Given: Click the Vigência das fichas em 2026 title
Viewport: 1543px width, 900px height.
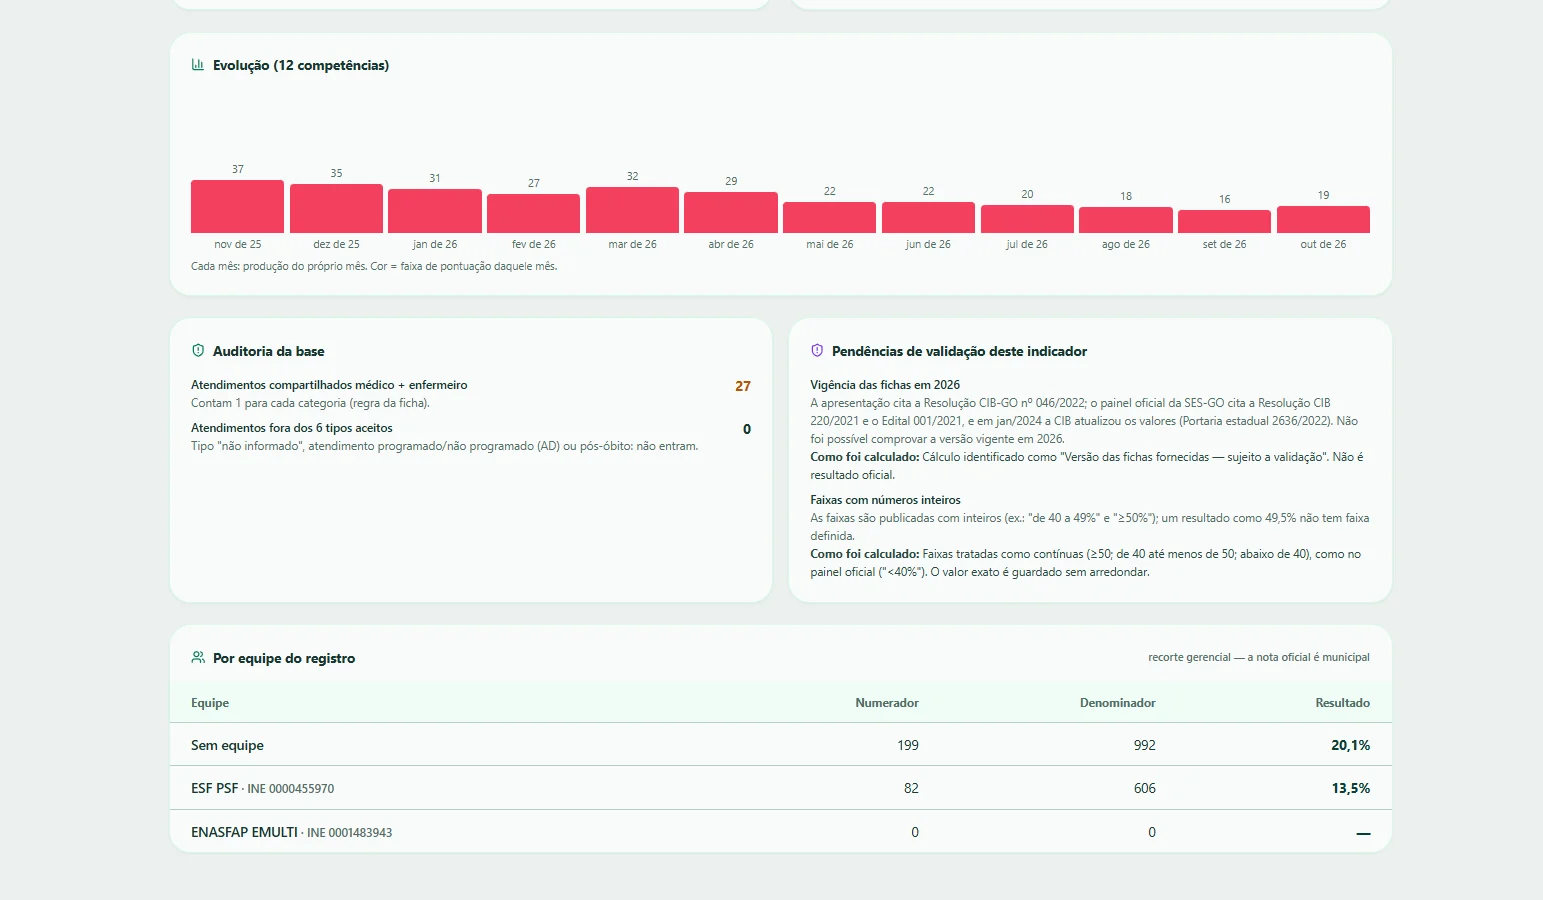Looking at the screenshot, I should (885, 385).
